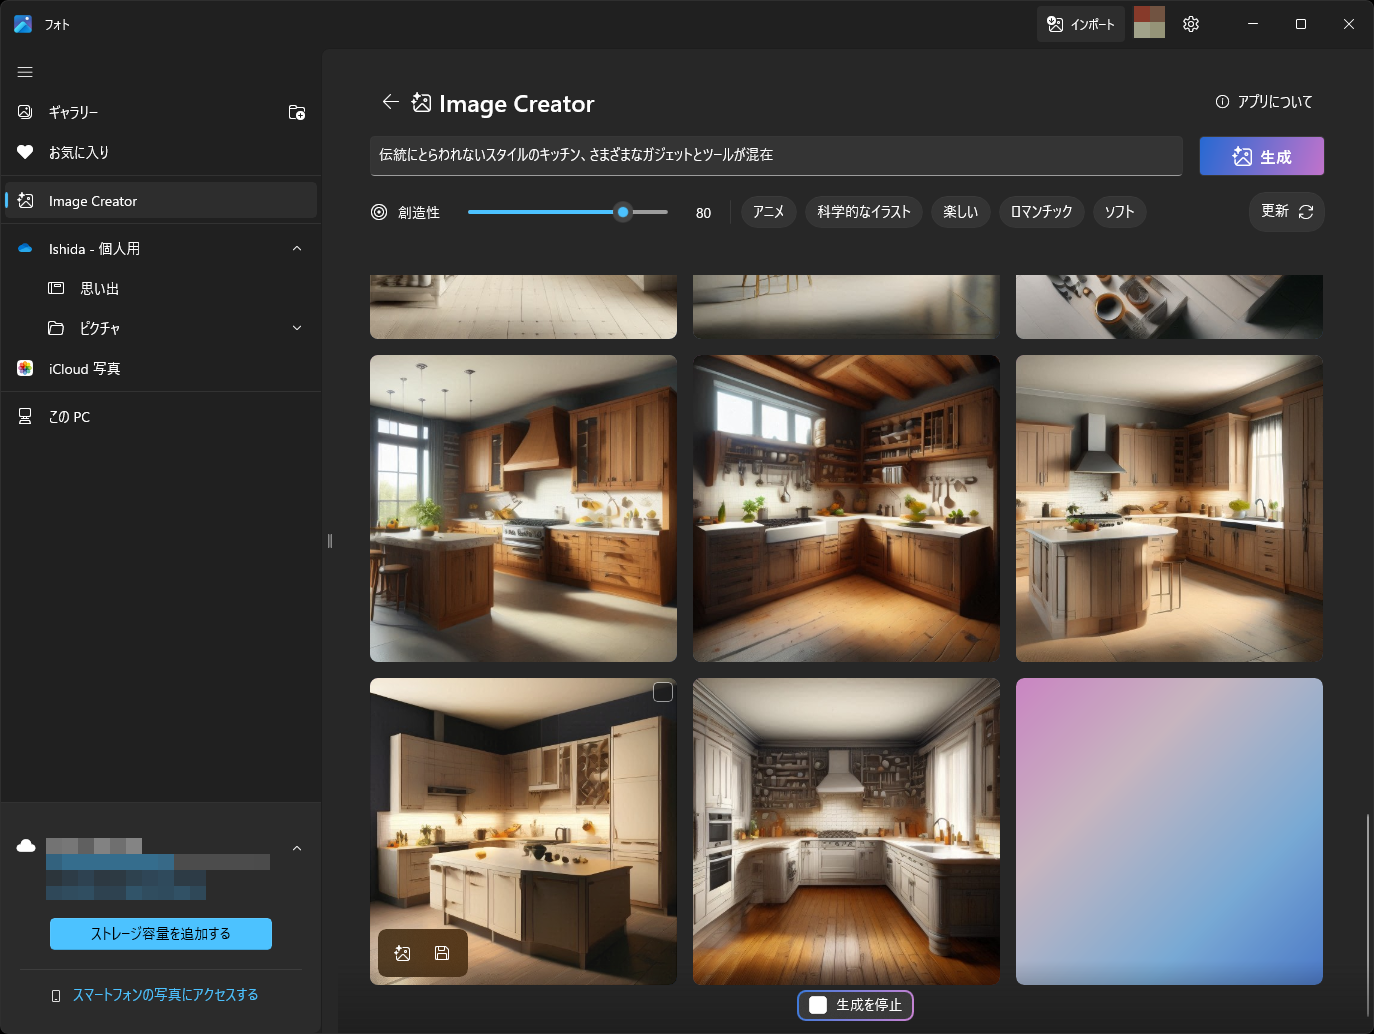Stop generation with 生成を停止
Viewport: 1374px width, 1034px height.
click(855, 1005)
